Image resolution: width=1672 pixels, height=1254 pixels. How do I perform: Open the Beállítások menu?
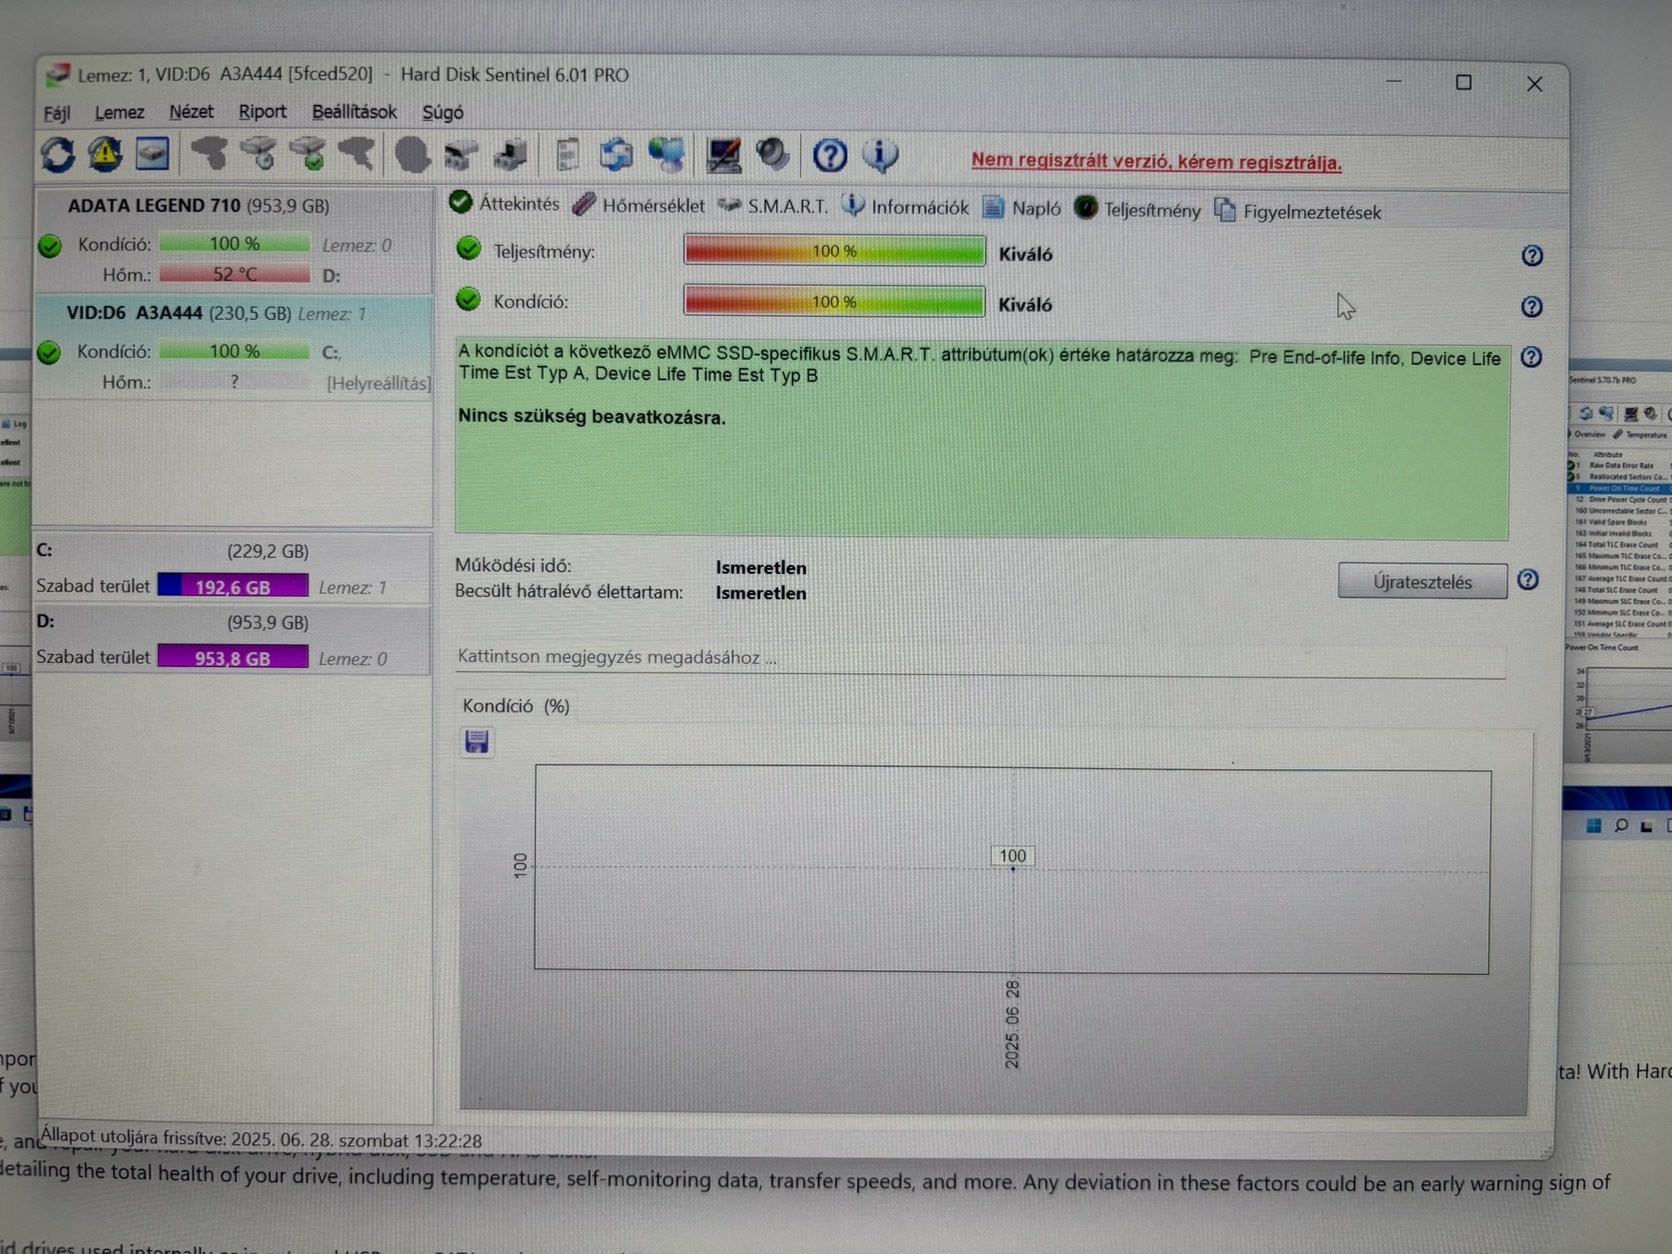coord(354,112)
